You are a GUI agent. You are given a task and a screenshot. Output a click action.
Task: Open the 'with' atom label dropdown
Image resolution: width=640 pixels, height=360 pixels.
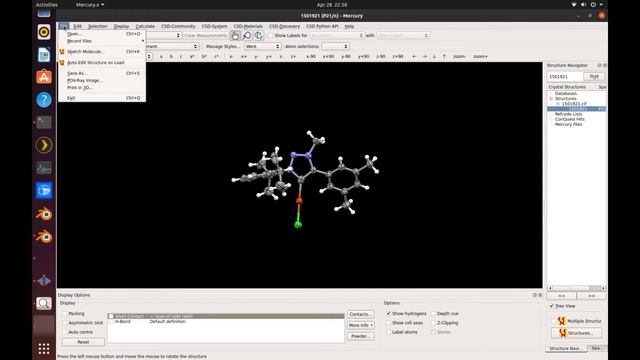point(402,36)
